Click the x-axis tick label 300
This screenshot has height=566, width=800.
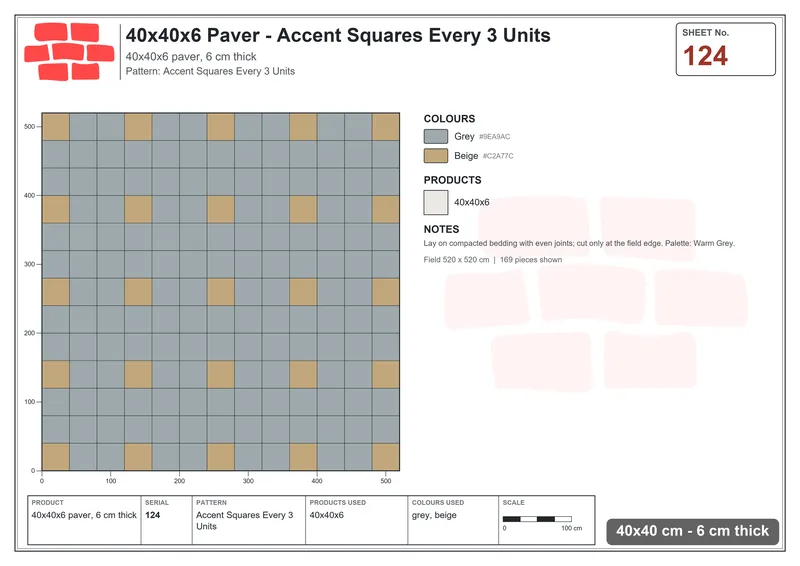coord(248,481)
